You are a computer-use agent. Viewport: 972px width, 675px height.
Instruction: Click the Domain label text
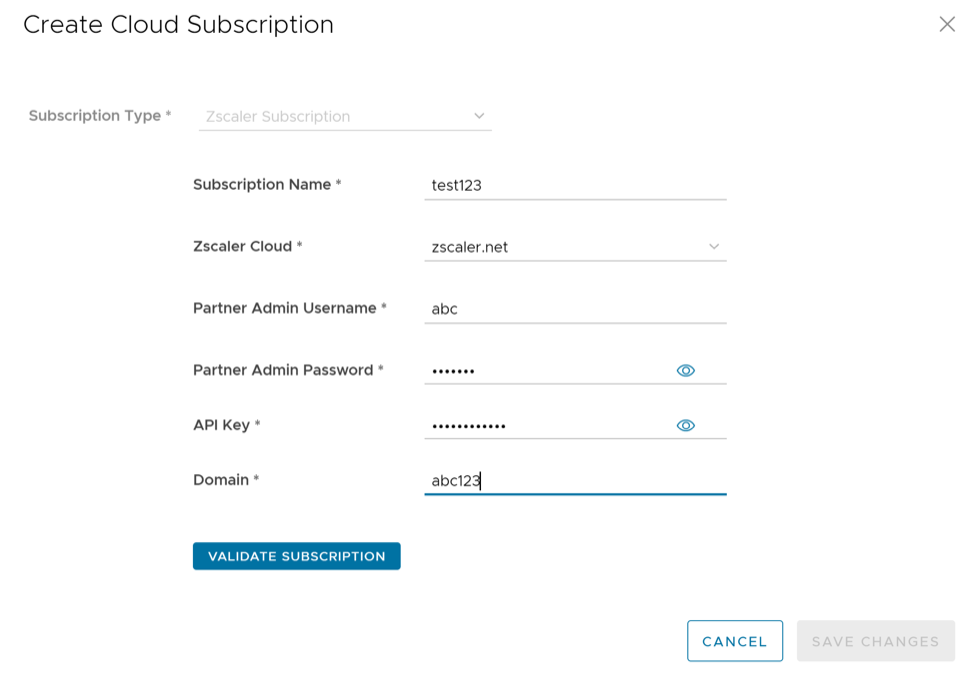click(x=221, y=480)
